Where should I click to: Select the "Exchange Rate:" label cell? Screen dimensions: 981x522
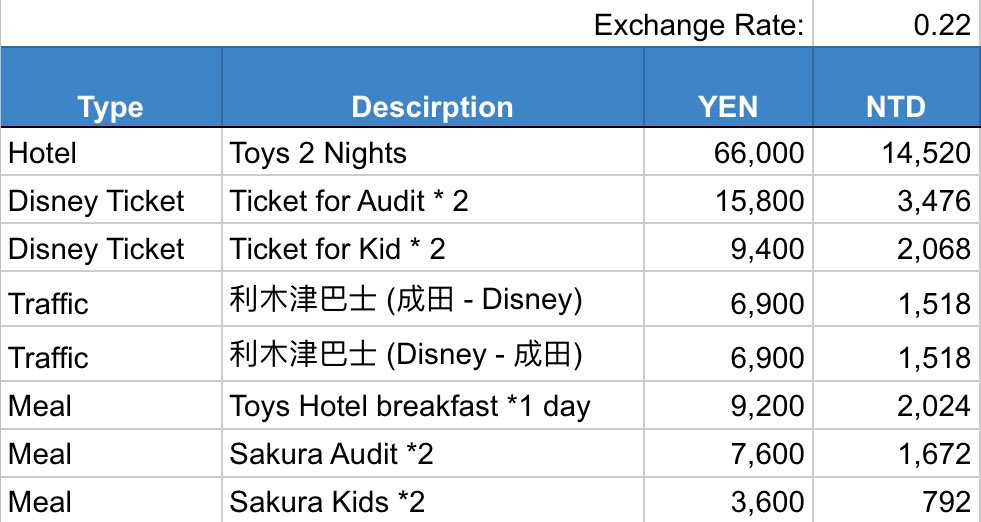coord(699,25)
